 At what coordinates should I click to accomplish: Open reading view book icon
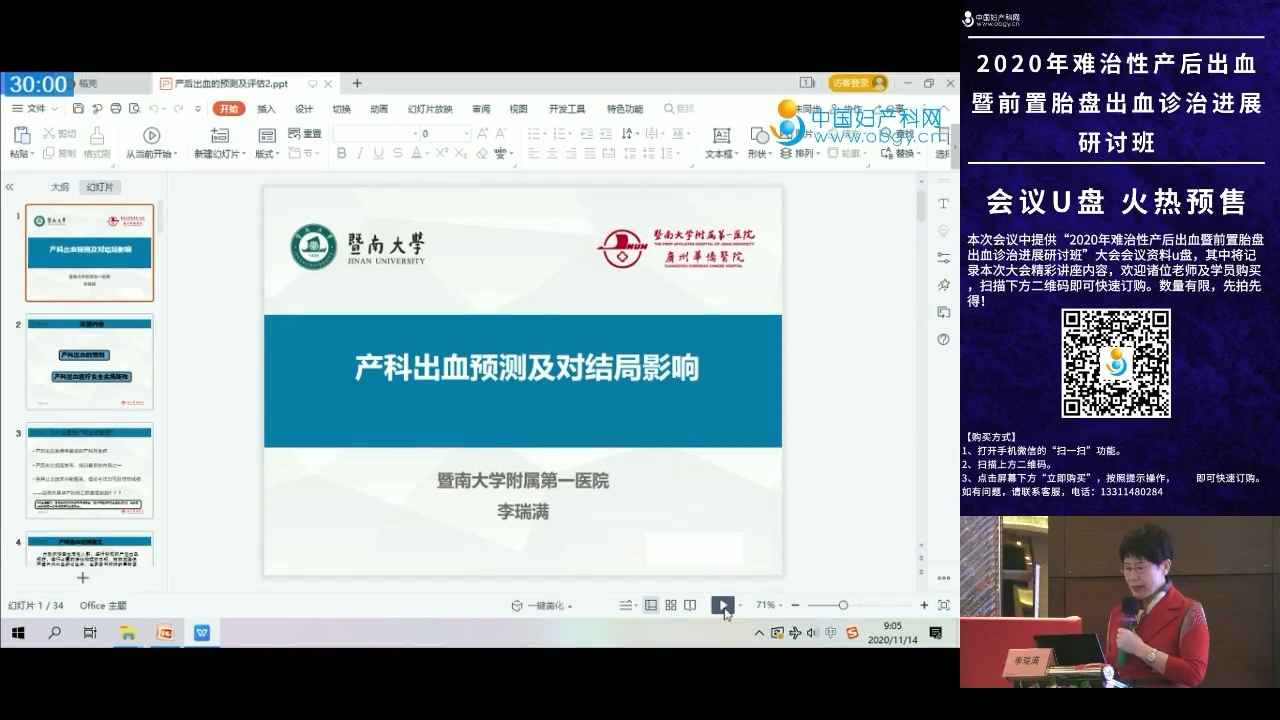point(690,605)
